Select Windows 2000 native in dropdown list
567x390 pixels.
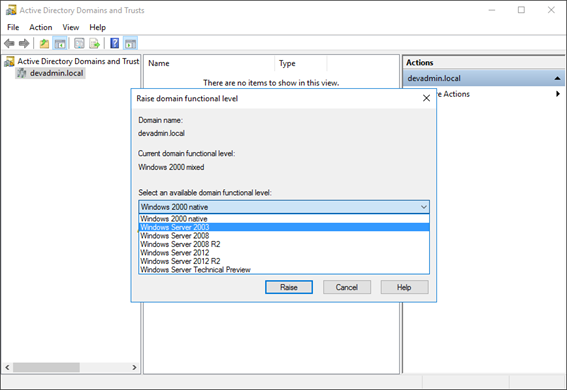pyautogui.click(x=284, y=219)
